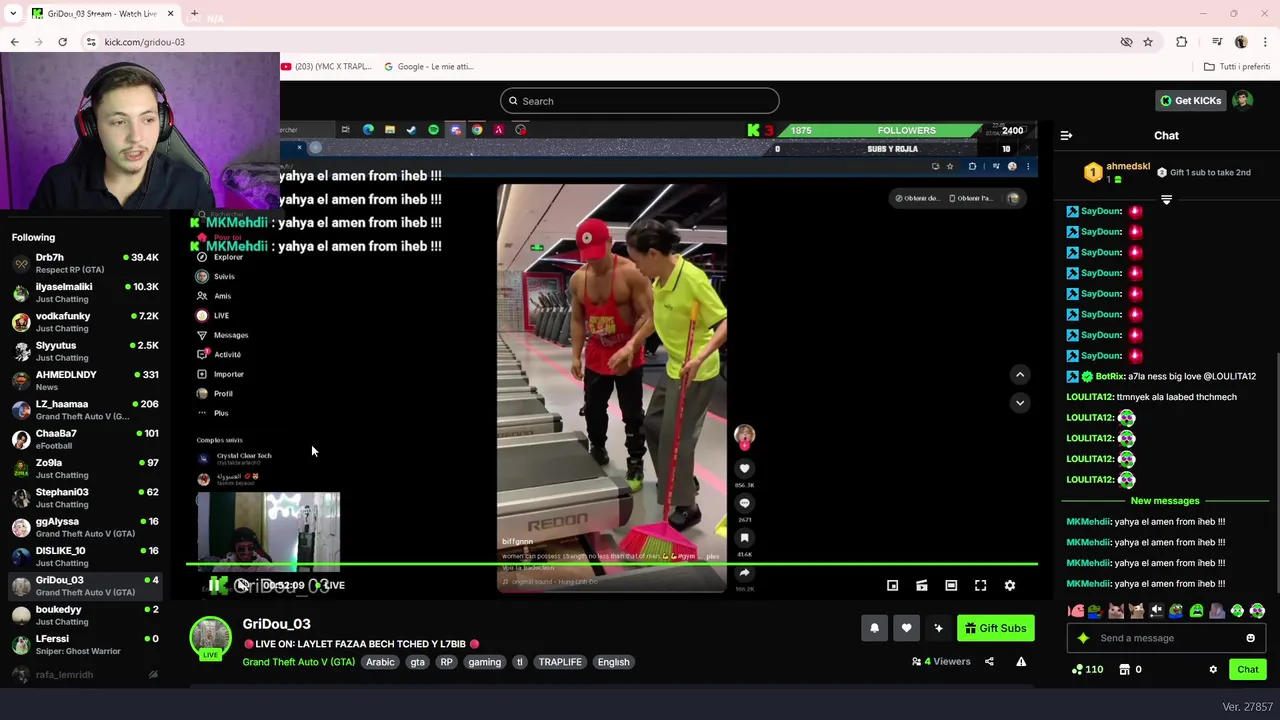Collapse the chat panel

(x=1066, y=135)
